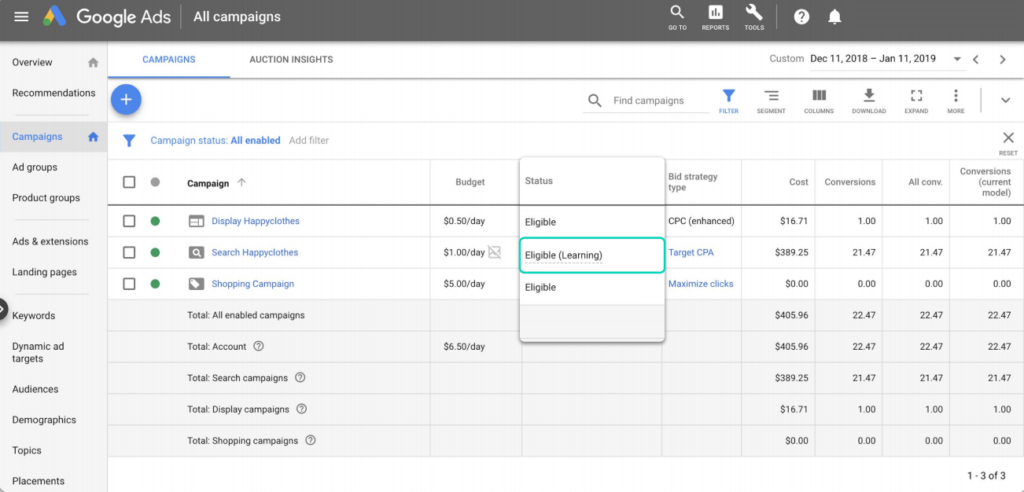Click the Find campaigns search field
Image resolution: width=1024 pixels, height=492 pixels.
click(660, 101)
